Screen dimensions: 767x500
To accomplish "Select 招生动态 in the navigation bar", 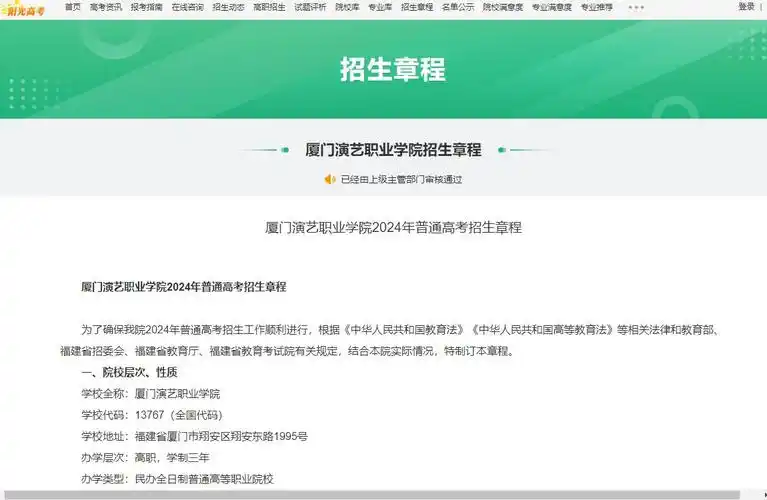I will 228,7.
